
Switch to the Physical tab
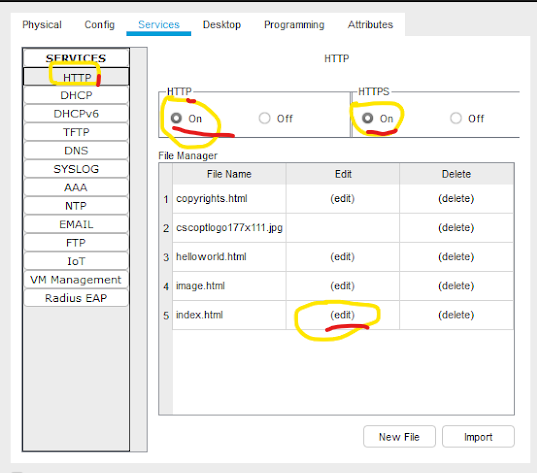pyautogui.click(x=42, y=25)
